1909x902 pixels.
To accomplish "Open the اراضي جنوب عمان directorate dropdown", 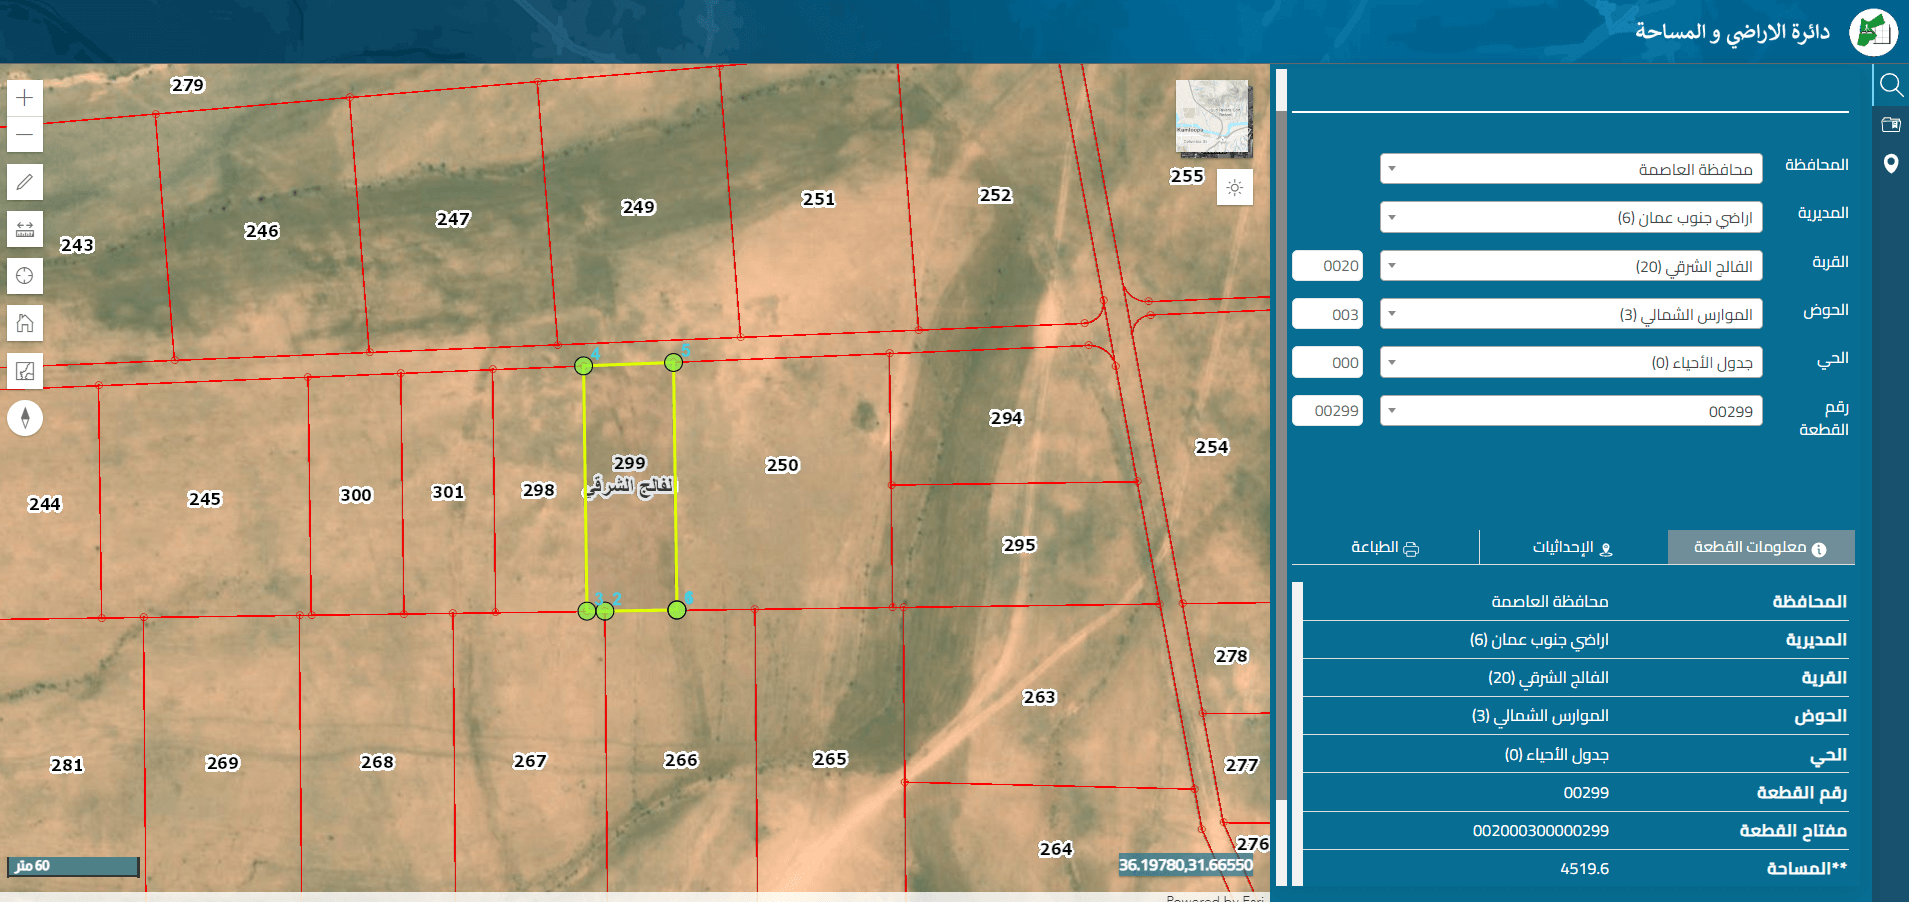I will (x=1571, y=217).
